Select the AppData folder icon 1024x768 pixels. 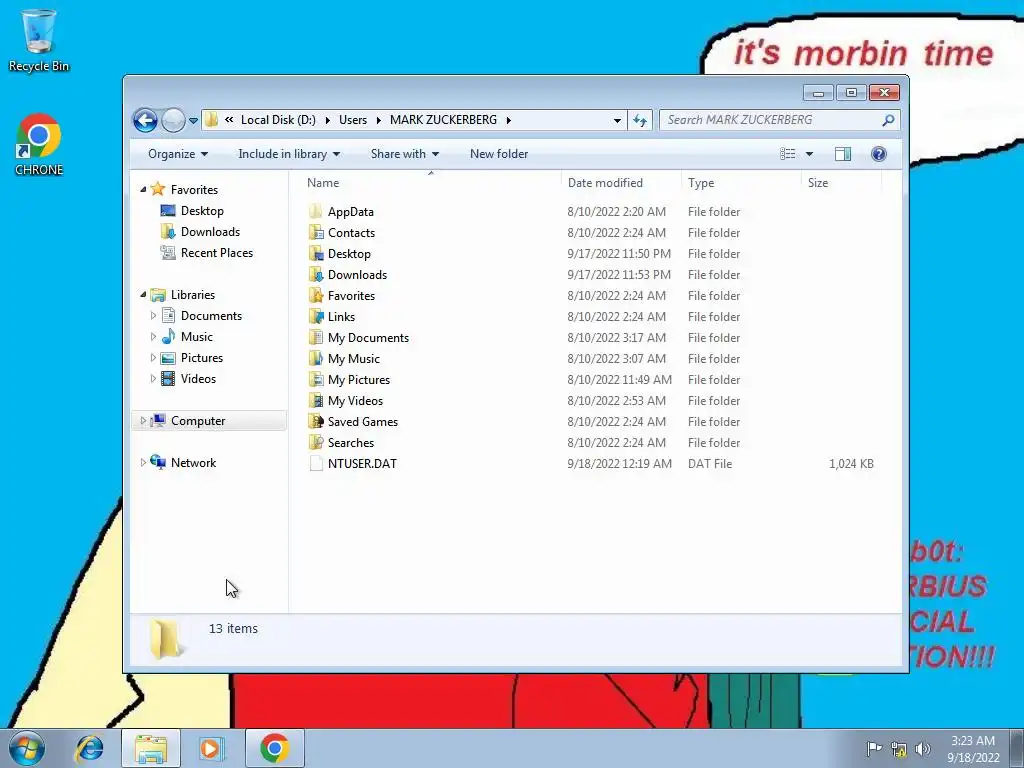[316, 212]
